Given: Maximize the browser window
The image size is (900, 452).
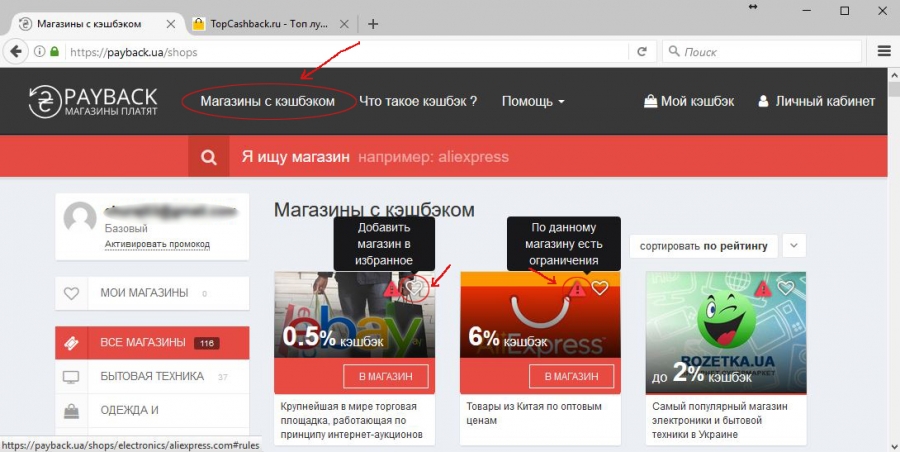Looking at the screenshot, I should [844, 10].
